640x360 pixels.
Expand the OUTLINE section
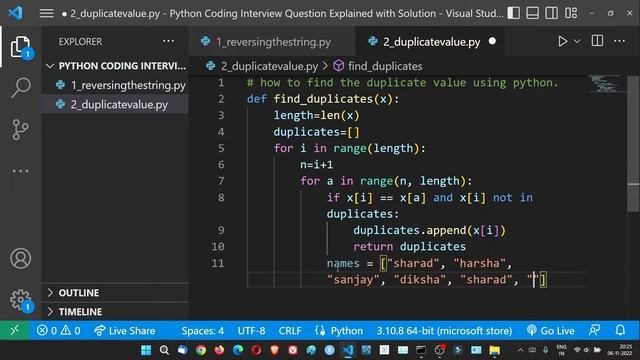click(x=115, y=293)
